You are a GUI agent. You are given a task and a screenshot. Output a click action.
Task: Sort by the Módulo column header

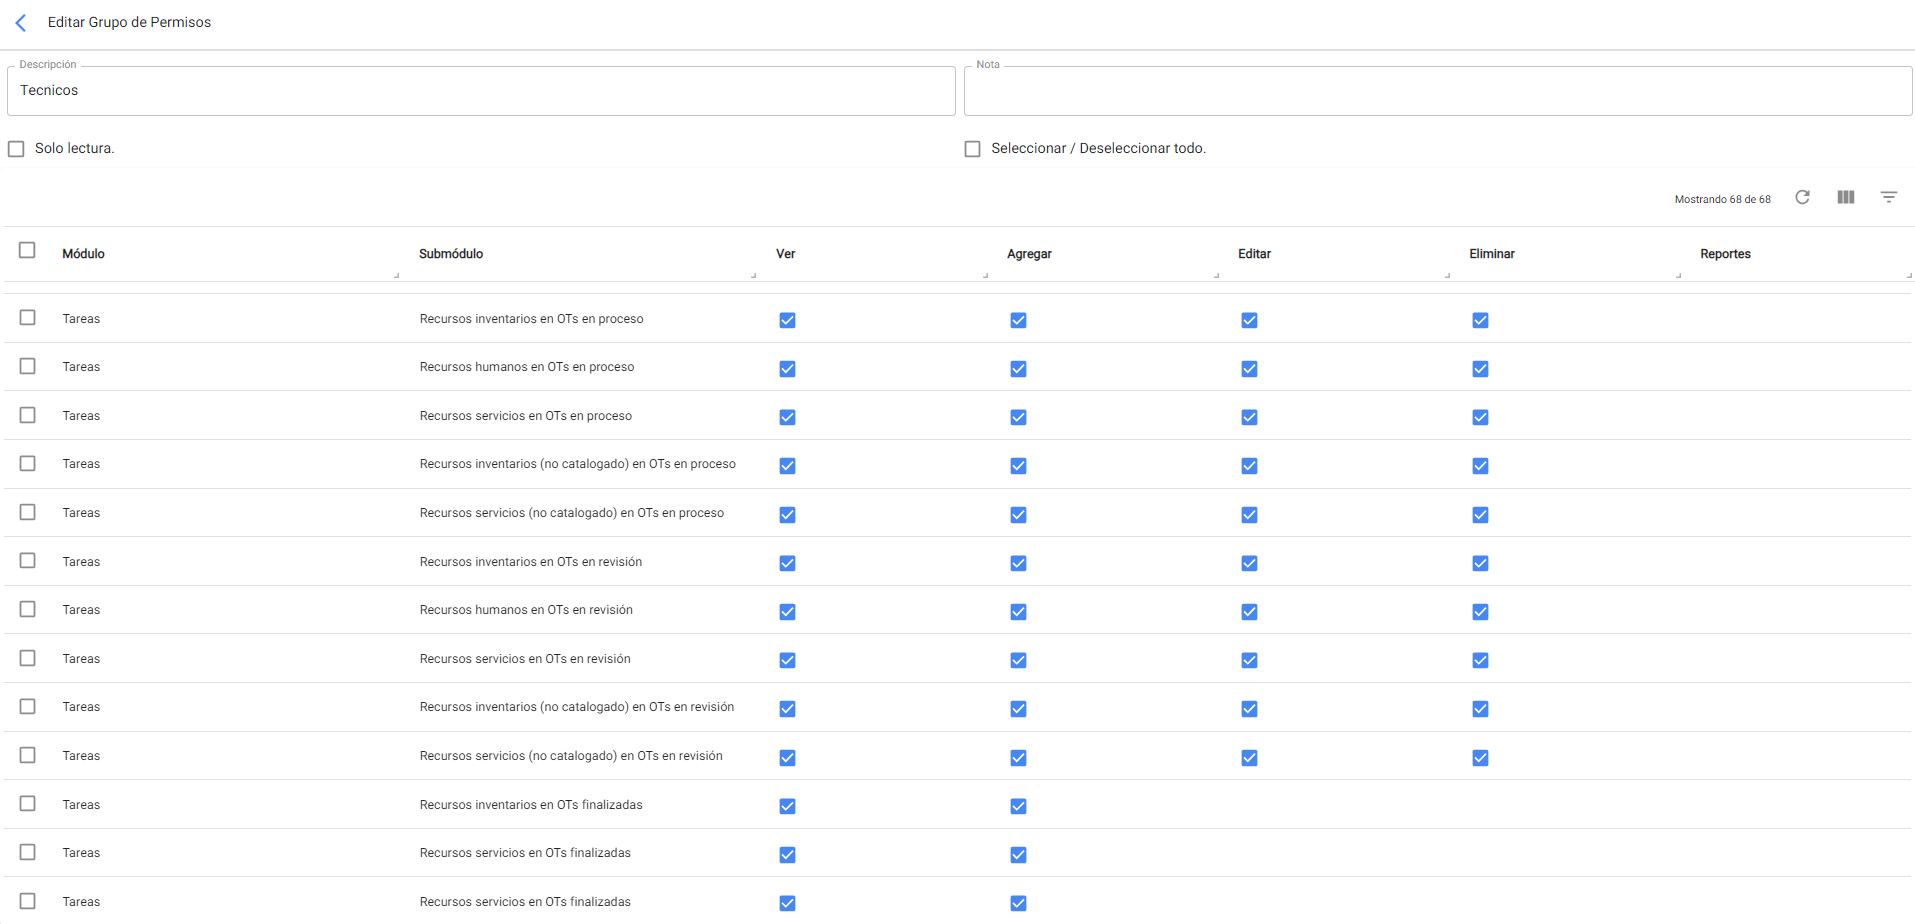point(84,254)
